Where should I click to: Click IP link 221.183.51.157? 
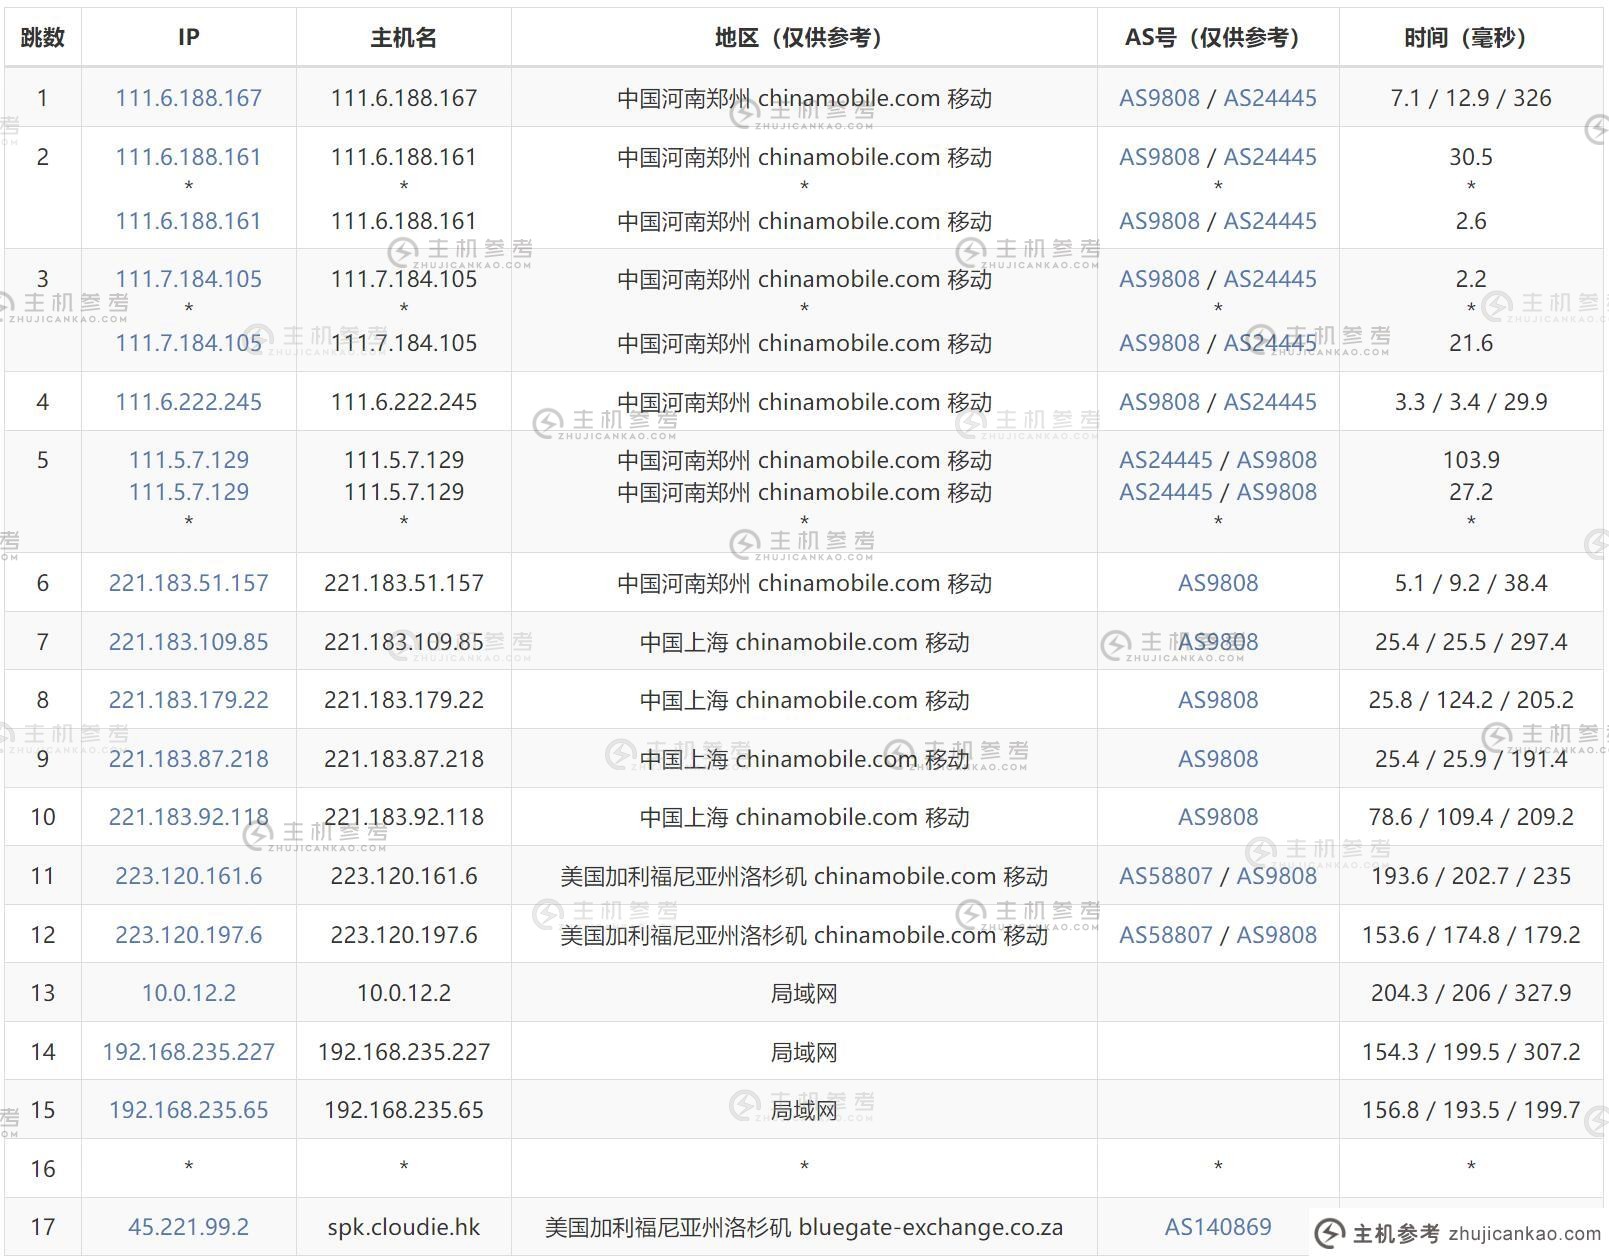(188, 583)
